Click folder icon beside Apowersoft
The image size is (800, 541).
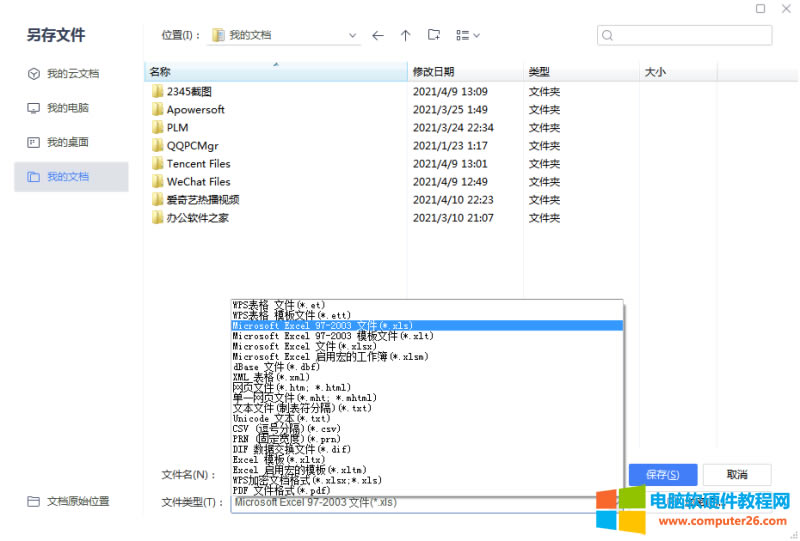pos(158,110)
